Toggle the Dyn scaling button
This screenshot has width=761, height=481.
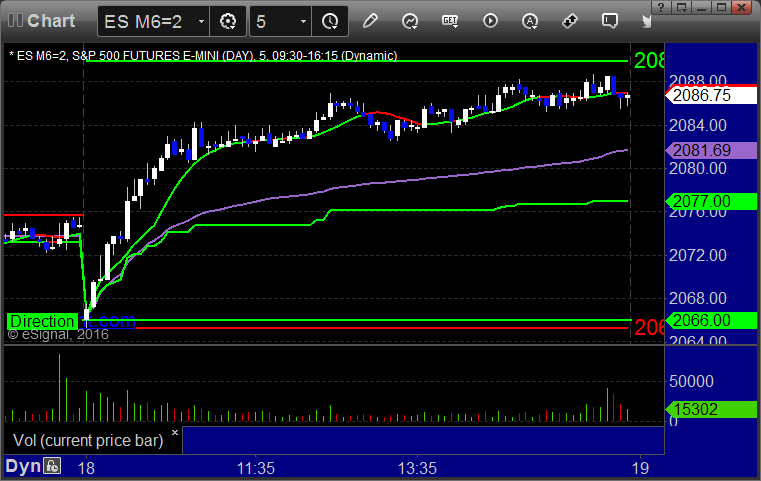(23, 466)
